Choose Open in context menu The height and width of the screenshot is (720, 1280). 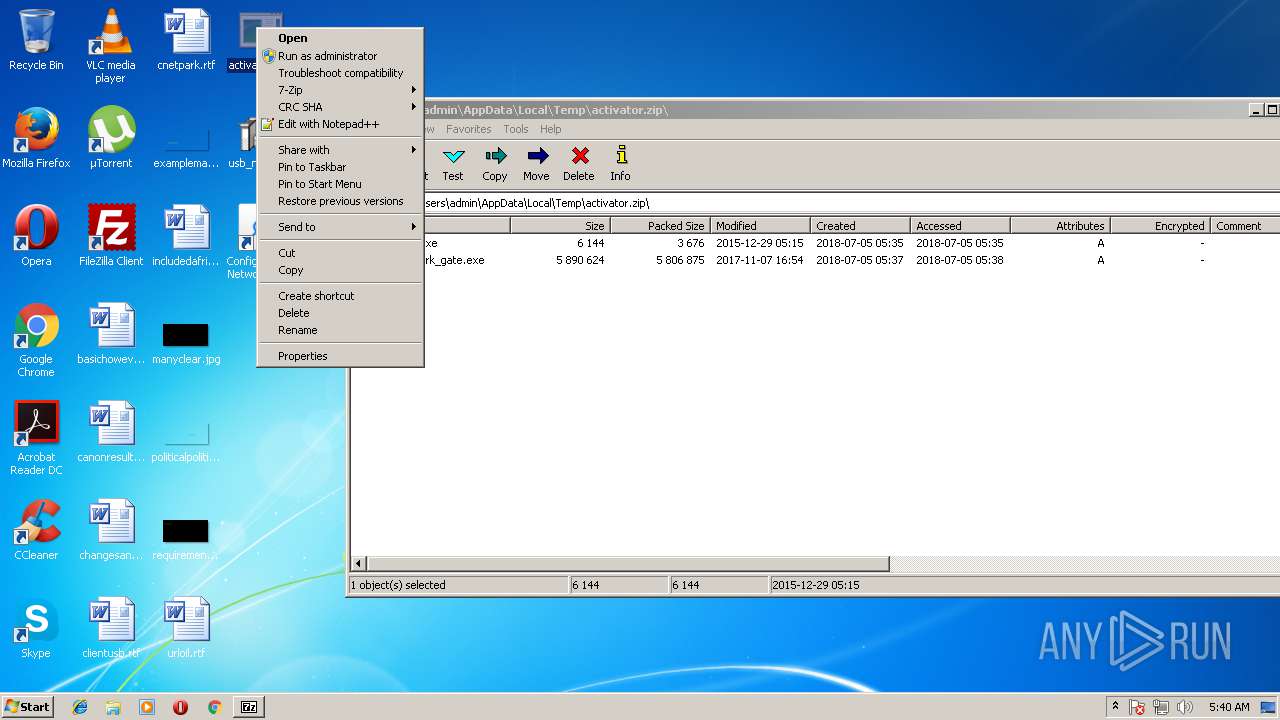click(x=341, y=38)
